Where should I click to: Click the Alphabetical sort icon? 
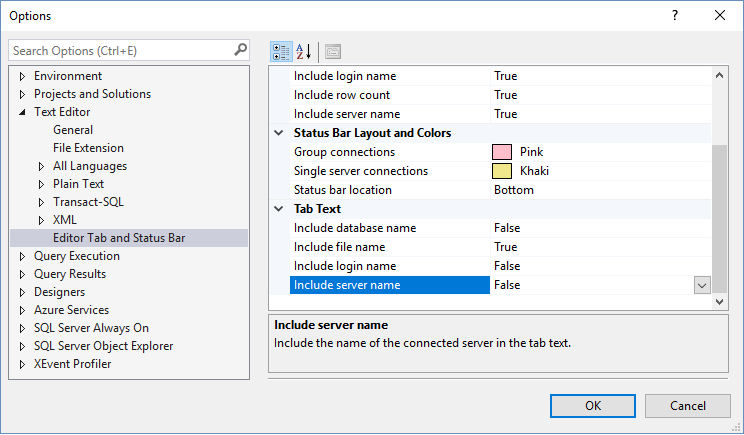pos(304,51)
